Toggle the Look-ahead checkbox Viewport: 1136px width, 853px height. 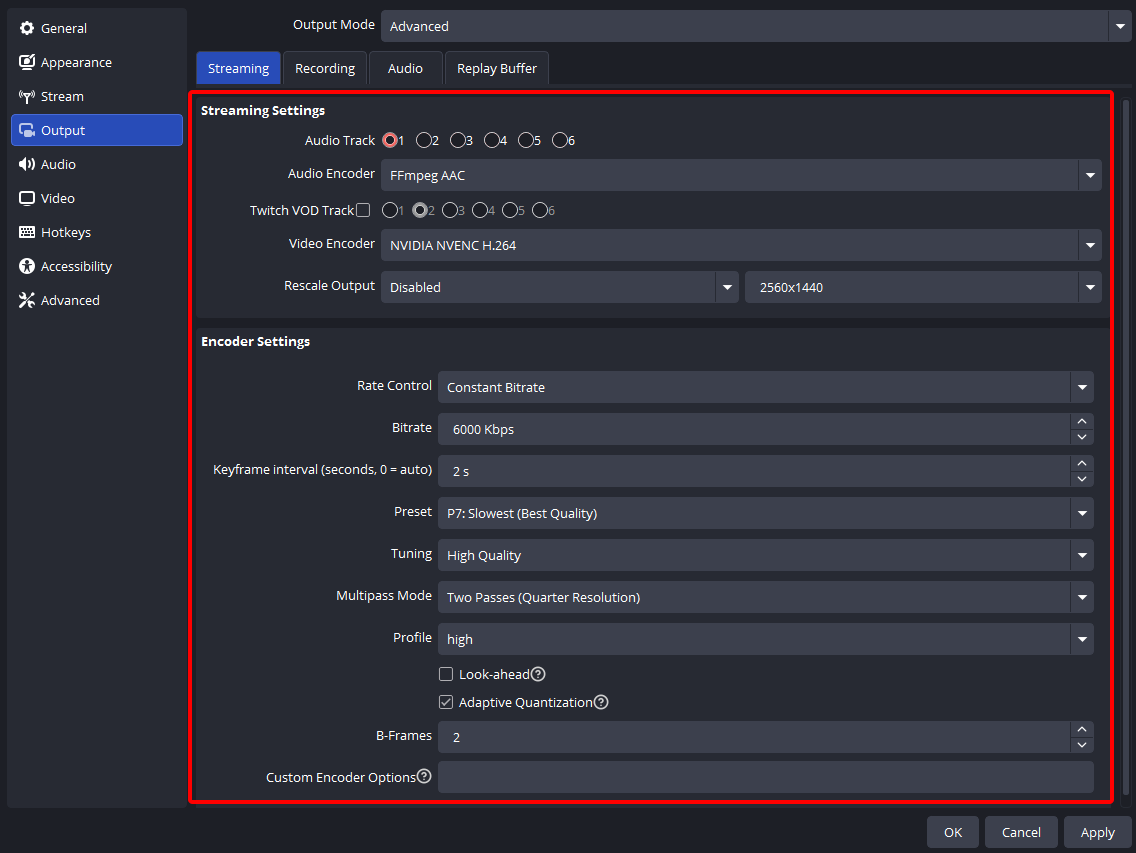[x=446, y=674]
